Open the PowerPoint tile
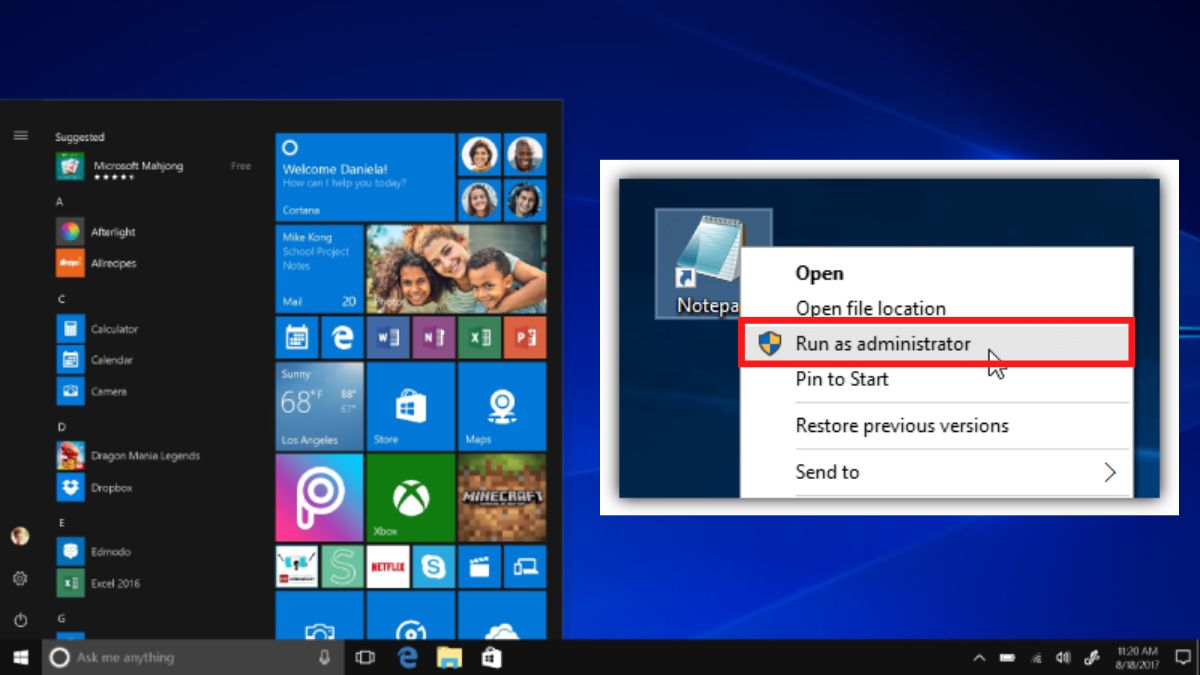Image resolution: width=1200 pixels, height=675 pixels. (x=525, y=337)
